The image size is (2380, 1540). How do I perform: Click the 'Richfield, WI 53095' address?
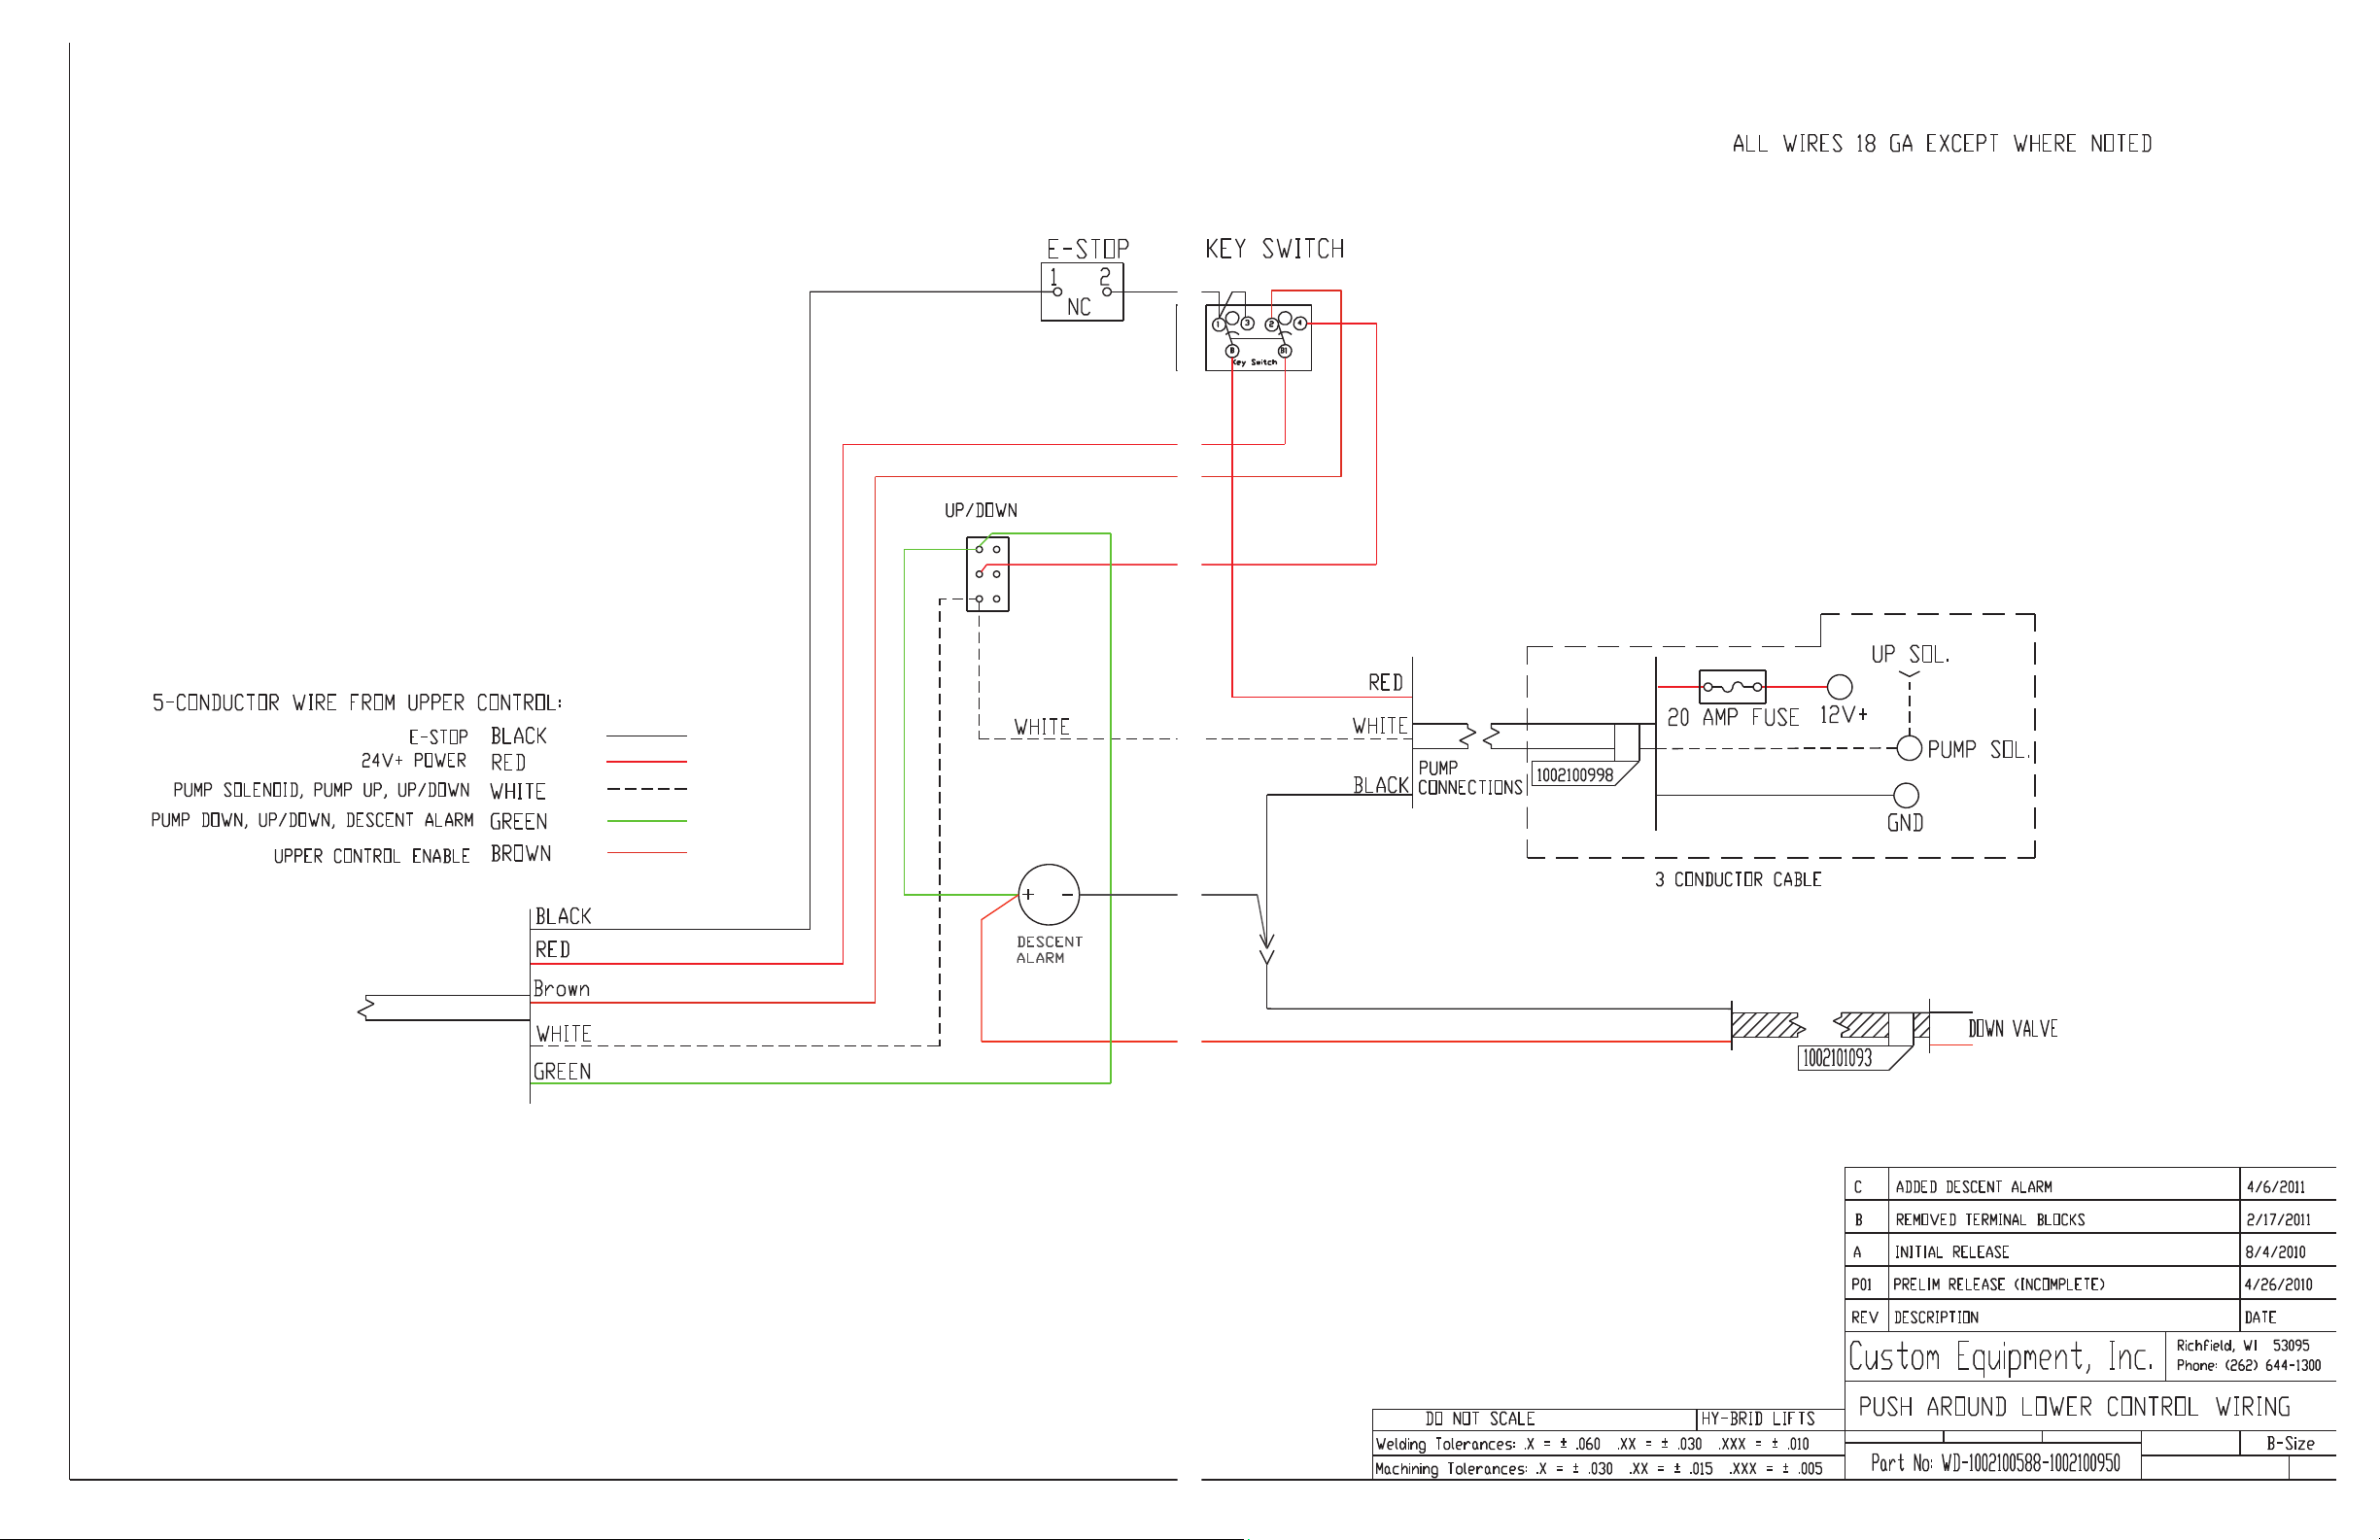click(2242, 1345)
